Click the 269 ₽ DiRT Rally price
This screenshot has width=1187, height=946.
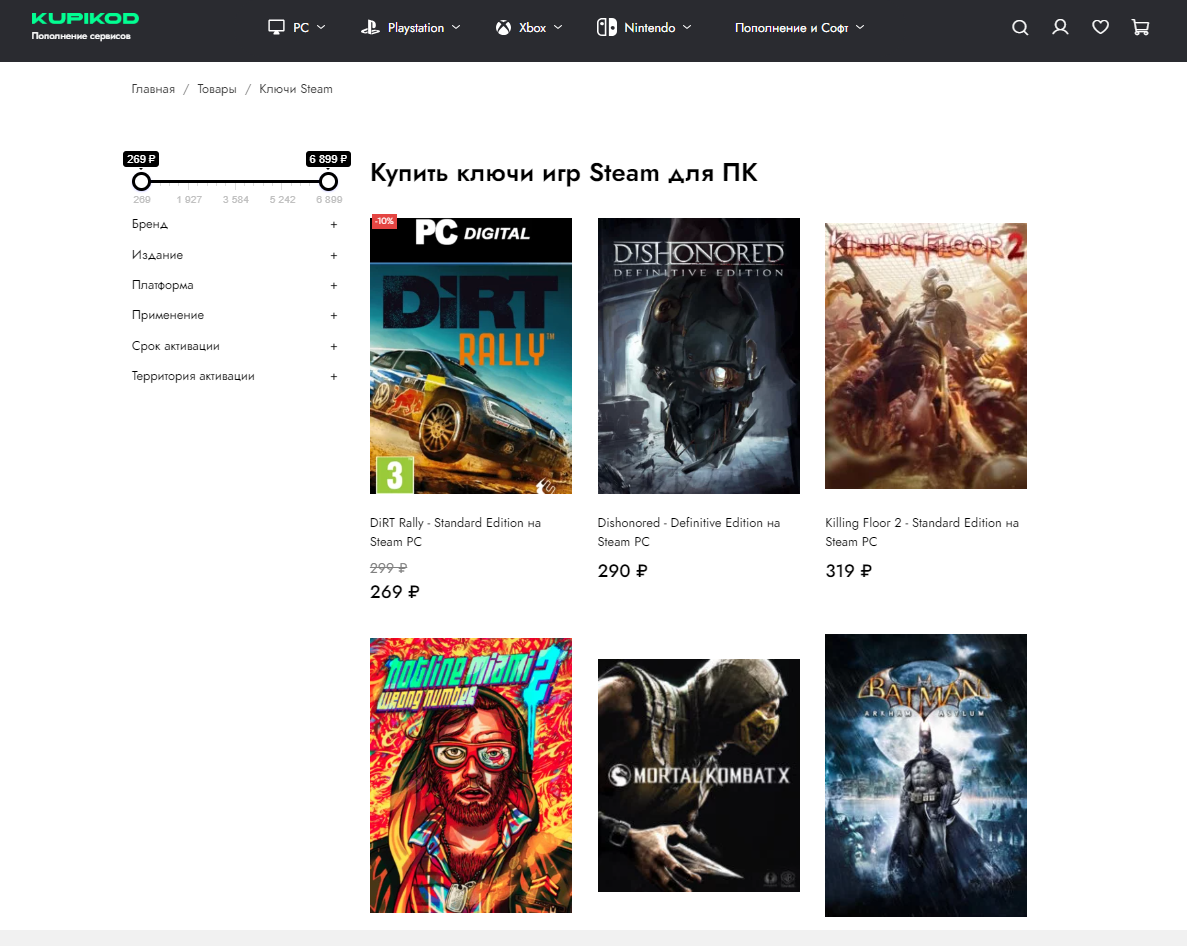[394, 592]
